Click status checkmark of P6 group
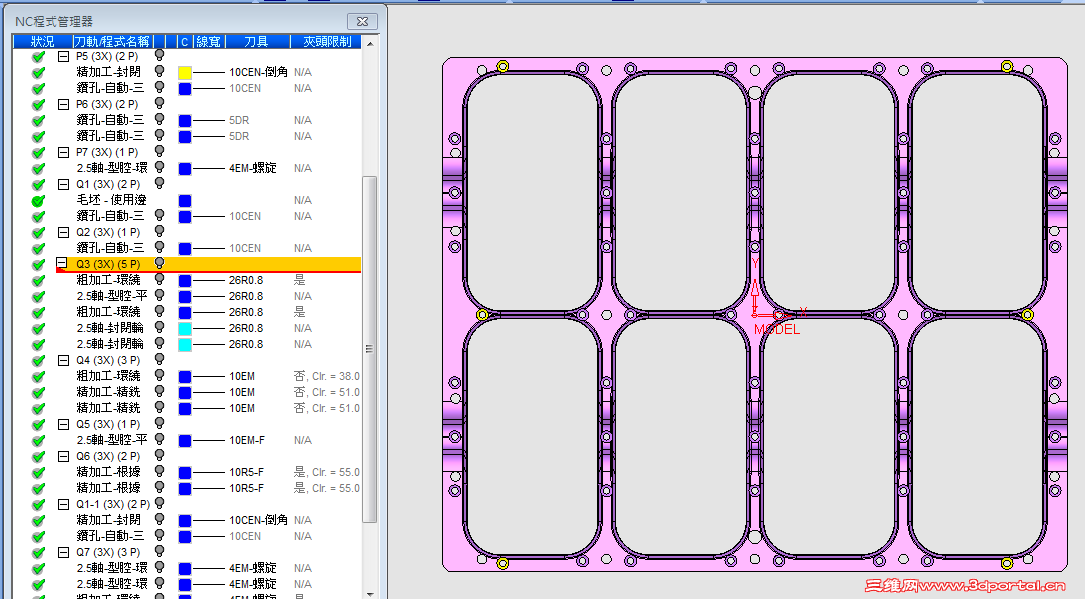The image size is (1085, 599). point(39,104)
